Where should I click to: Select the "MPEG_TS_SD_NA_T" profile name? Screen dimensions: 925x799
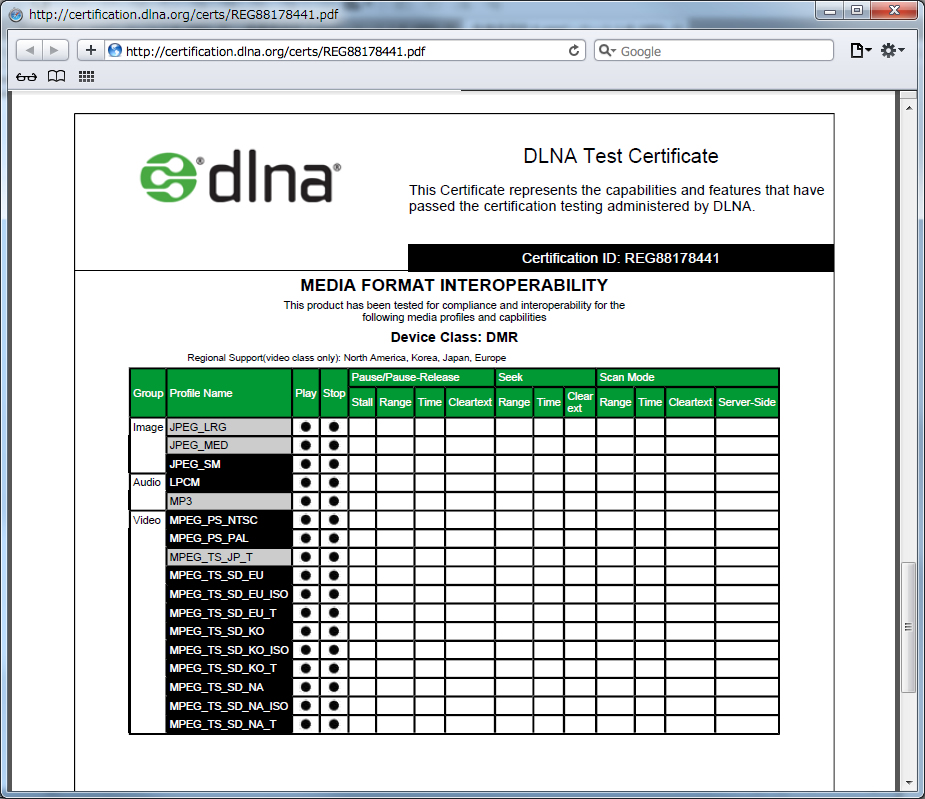(229, 725)
